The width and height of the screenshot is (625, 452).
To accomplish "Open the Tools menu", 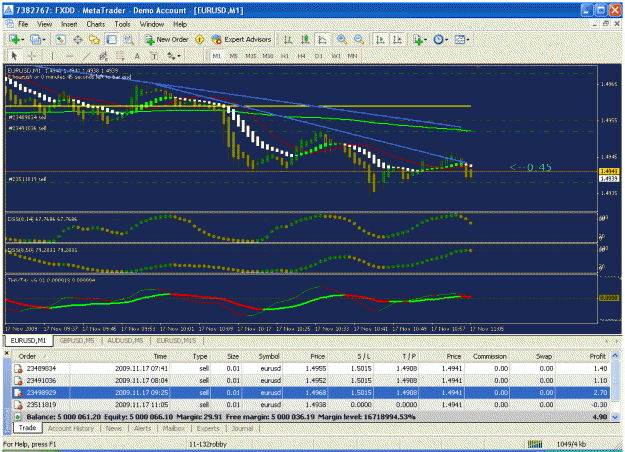I will click(x=122, y=24).
